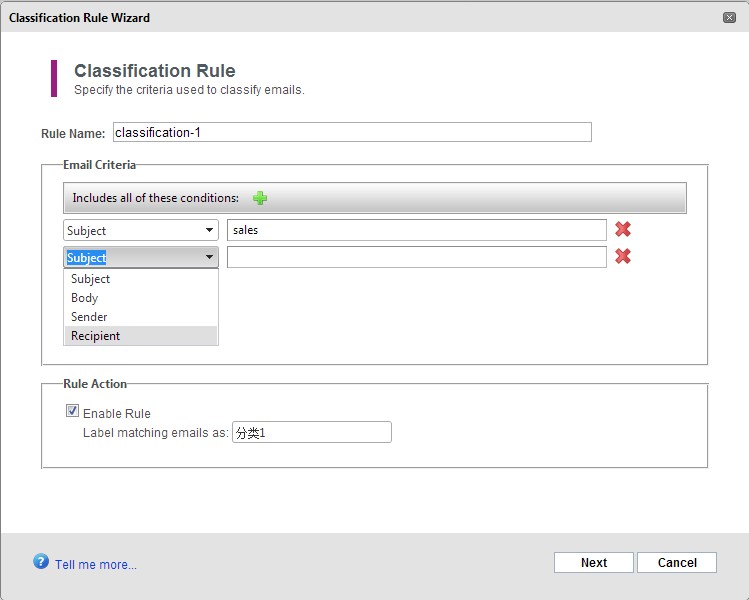The image size is (749, 600).
Task: Add a new condition with green plus icon
Action: pos(260,198)
